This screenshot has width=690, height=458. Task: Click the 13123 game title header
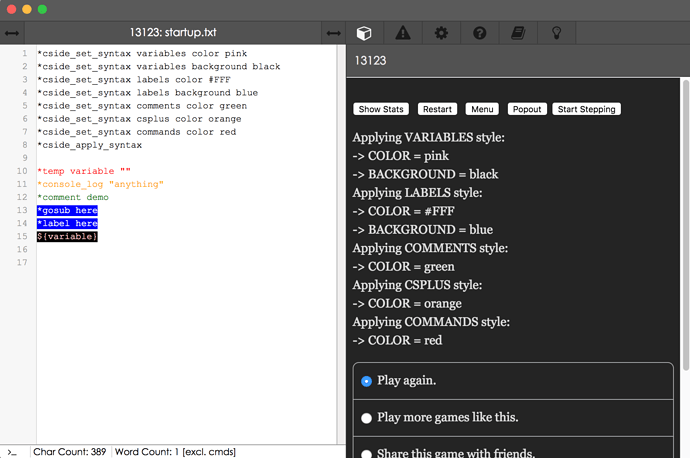370,61
